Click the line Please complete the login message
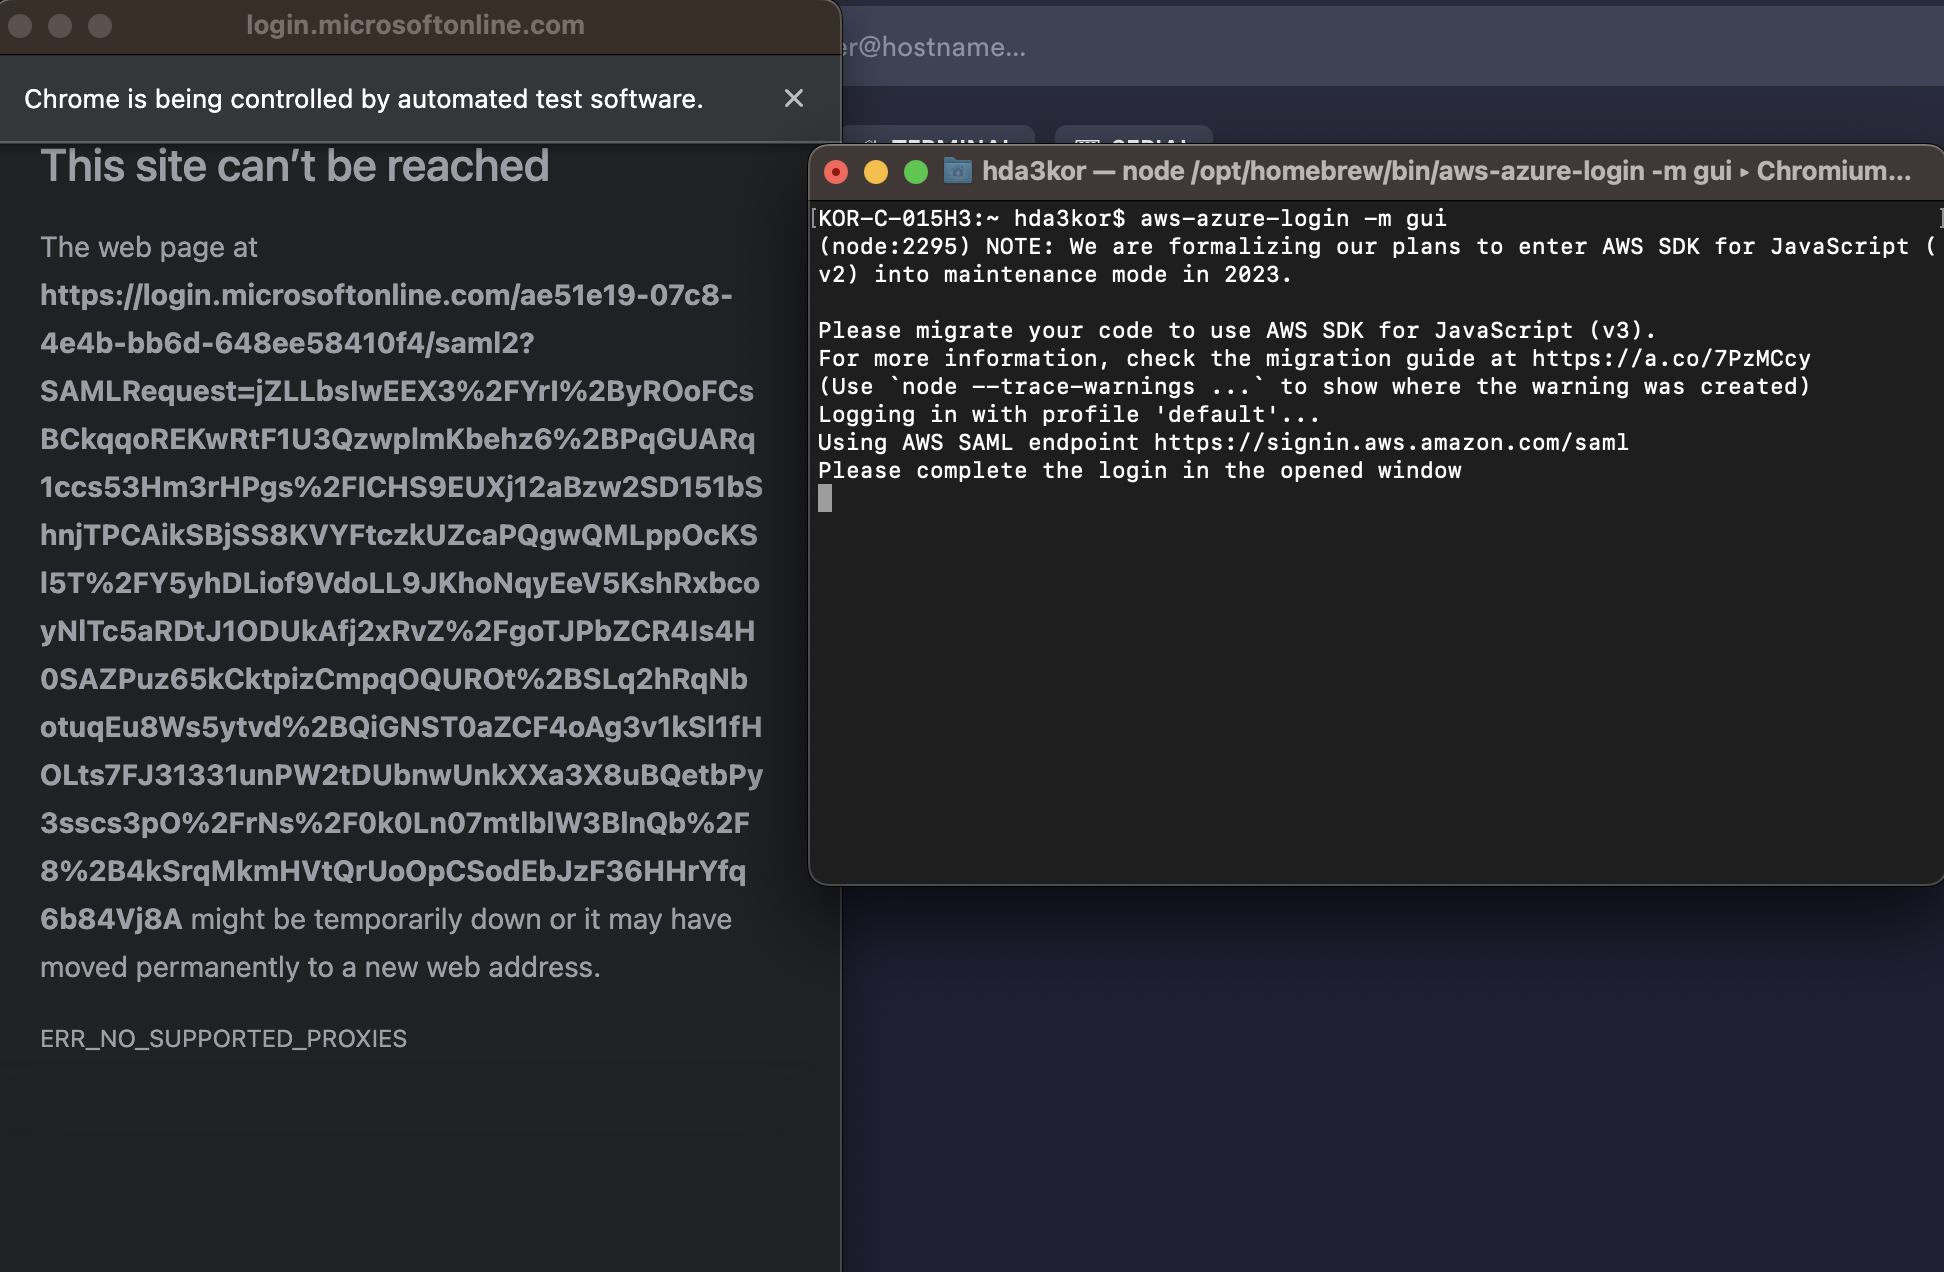Viewport: 1944px width, 1272px height. (1139, 470)
